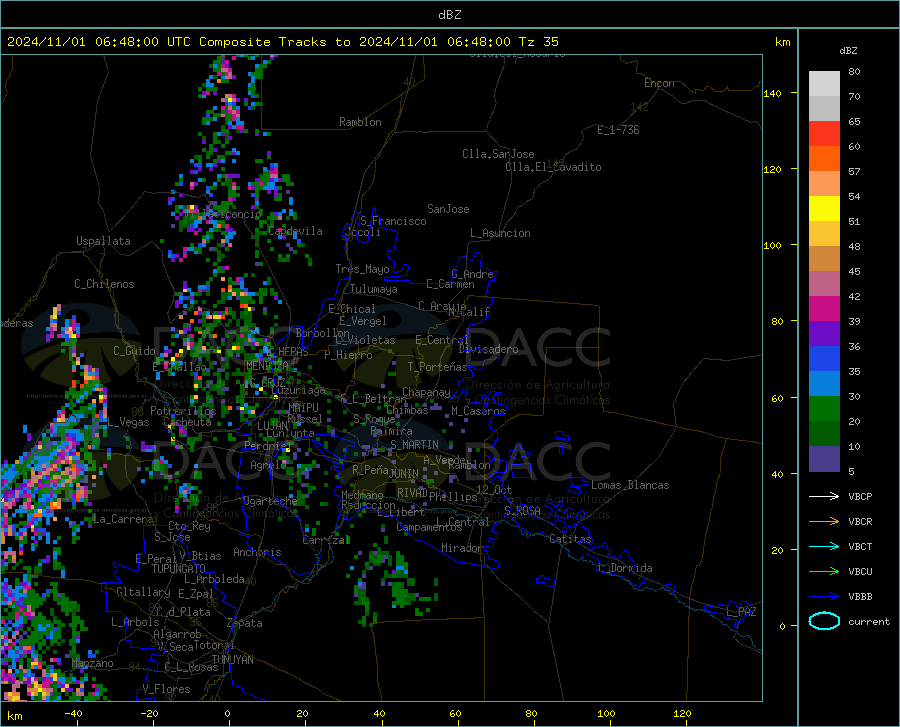Image resolution: width=900 pixels, height=727 pixels.
Task: Click the 'VBCT' legend label
Action: point(860,546)
